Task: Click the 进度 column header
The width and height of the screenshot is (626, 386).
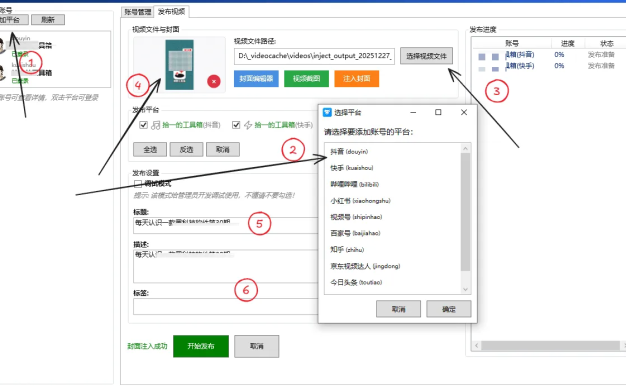Action: 568,43
